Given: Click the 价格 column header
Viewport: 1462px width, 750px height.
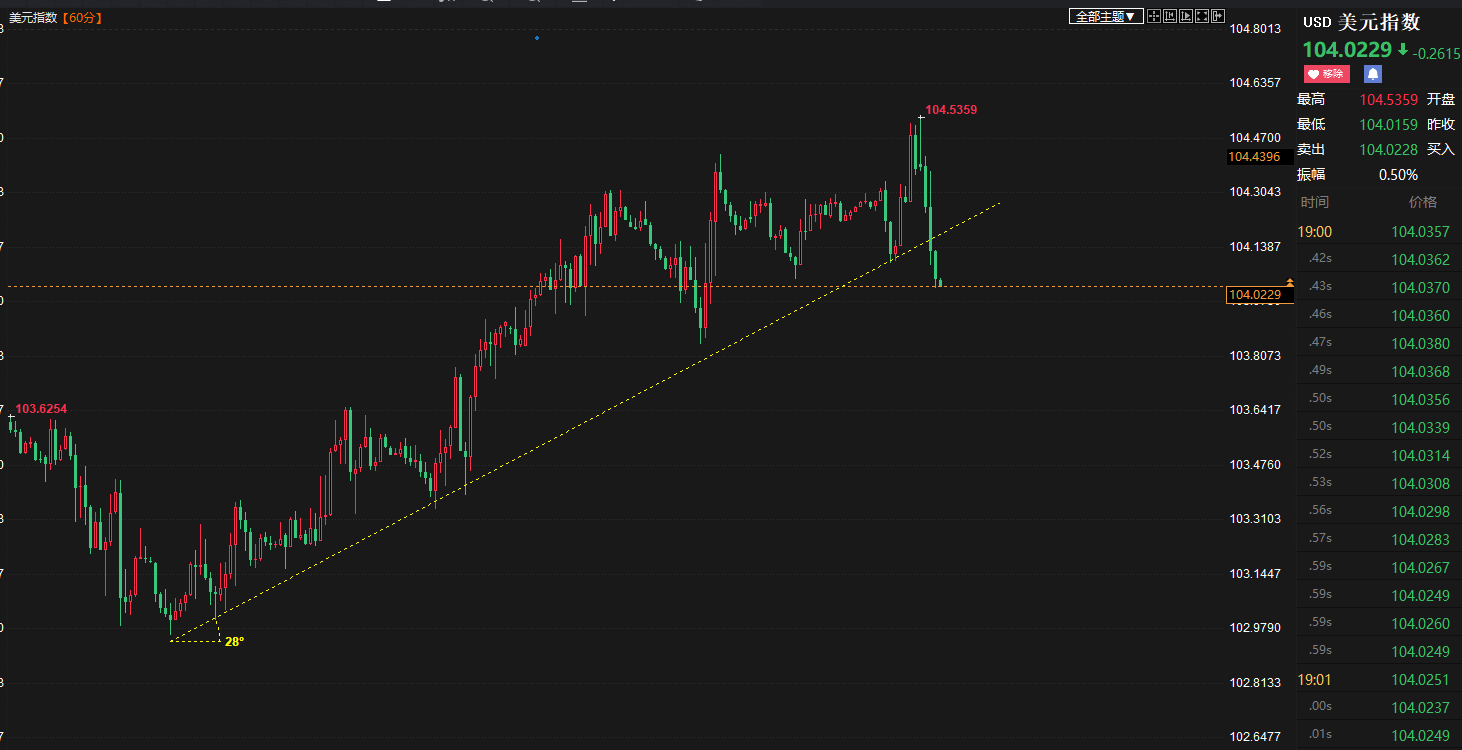Looking at the screenshot, I should (1422, 202).
